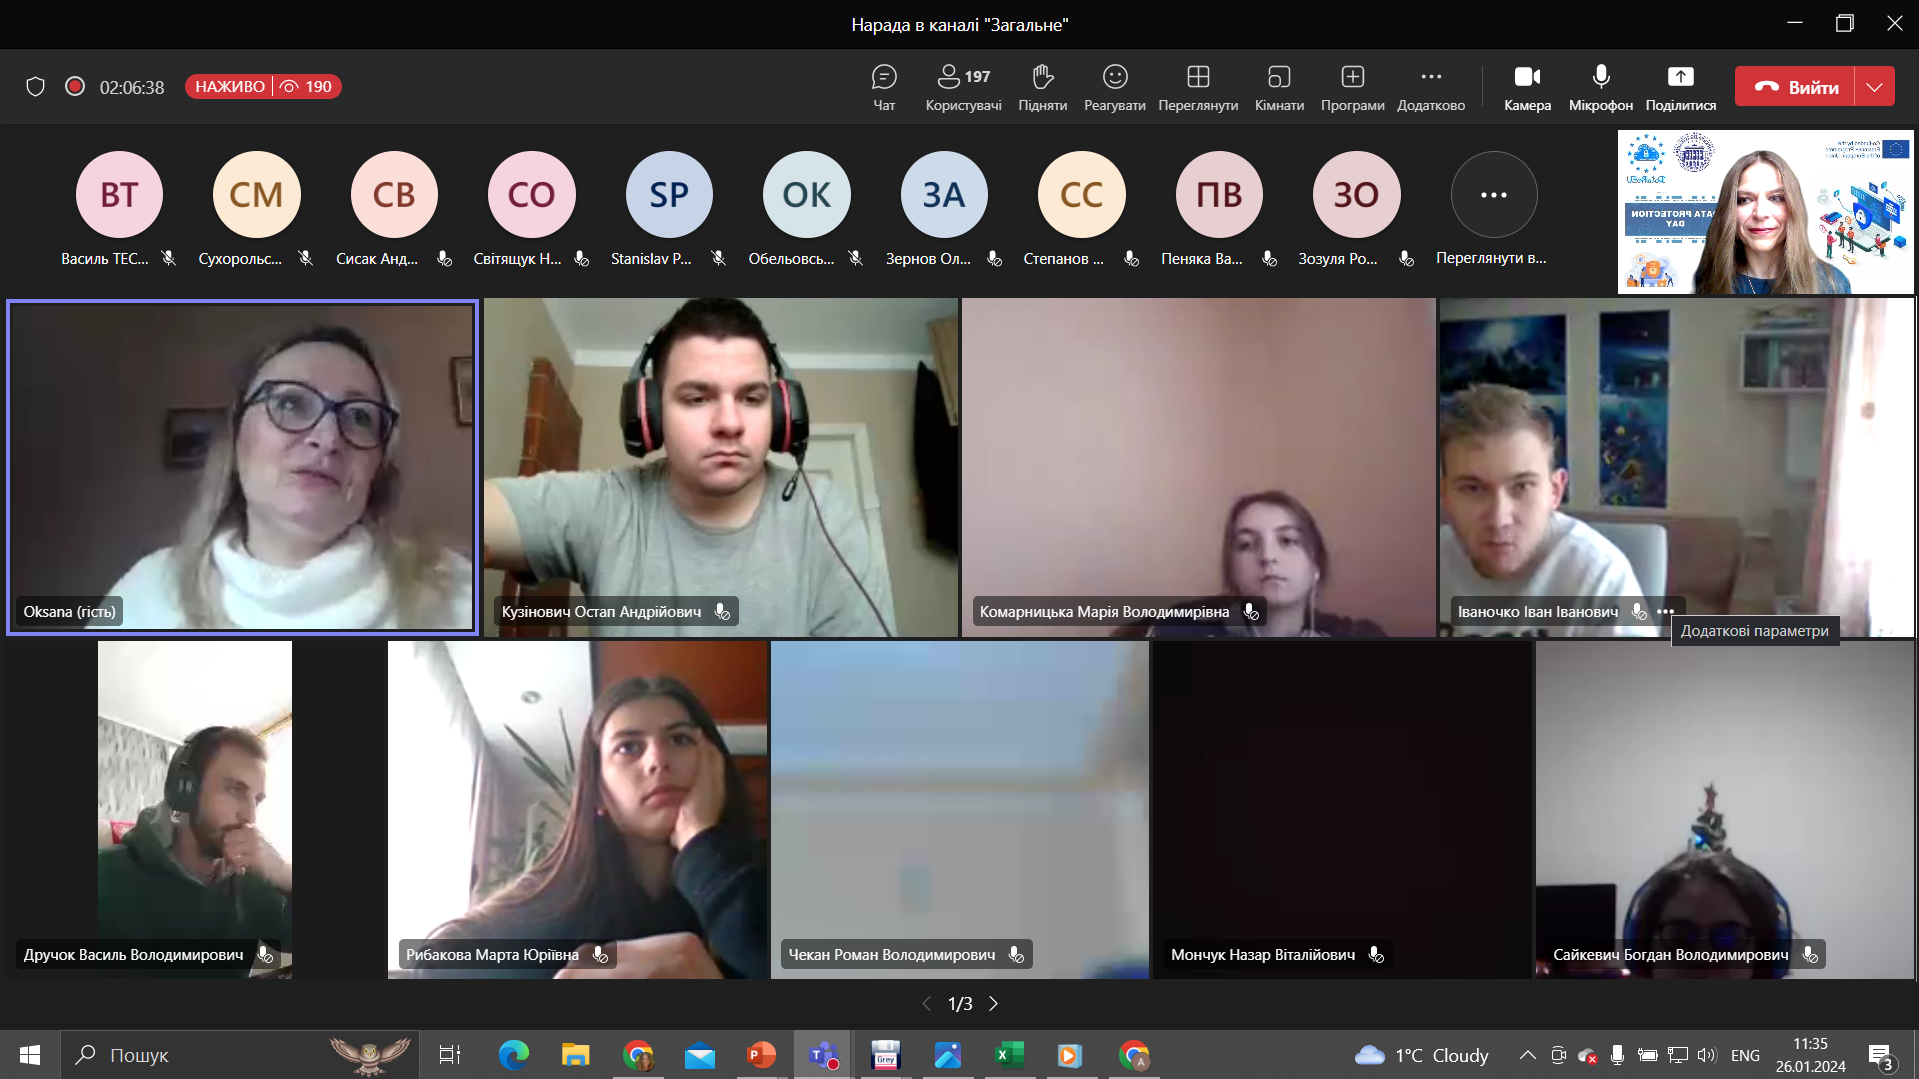This screenshot has height=1079, width=1919.
Task: Go to the next page of videos
Action: 993,1004
